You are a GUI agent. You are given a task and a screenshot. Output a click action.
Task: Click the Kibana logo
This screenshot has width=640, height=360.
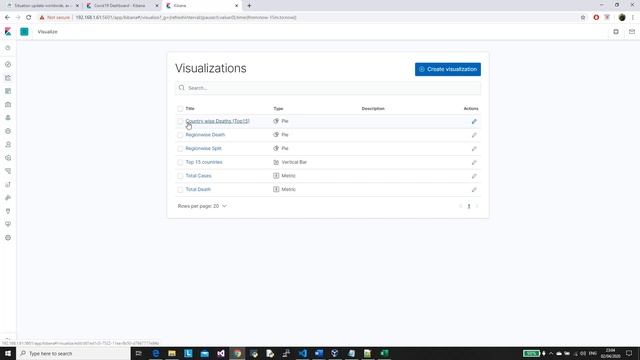coord(8,31)
